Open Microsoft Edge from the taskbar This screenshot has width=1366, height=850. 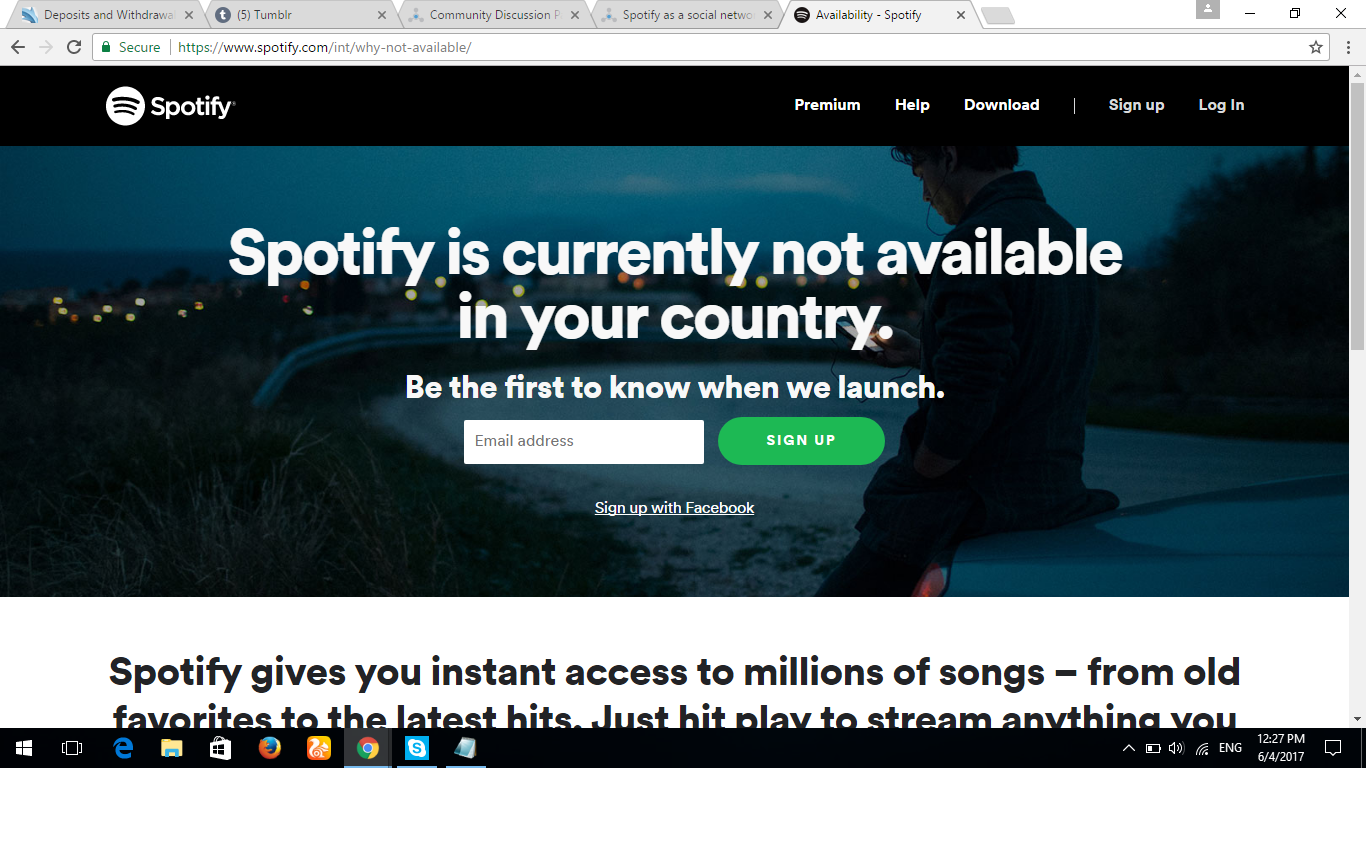[124, 748]
